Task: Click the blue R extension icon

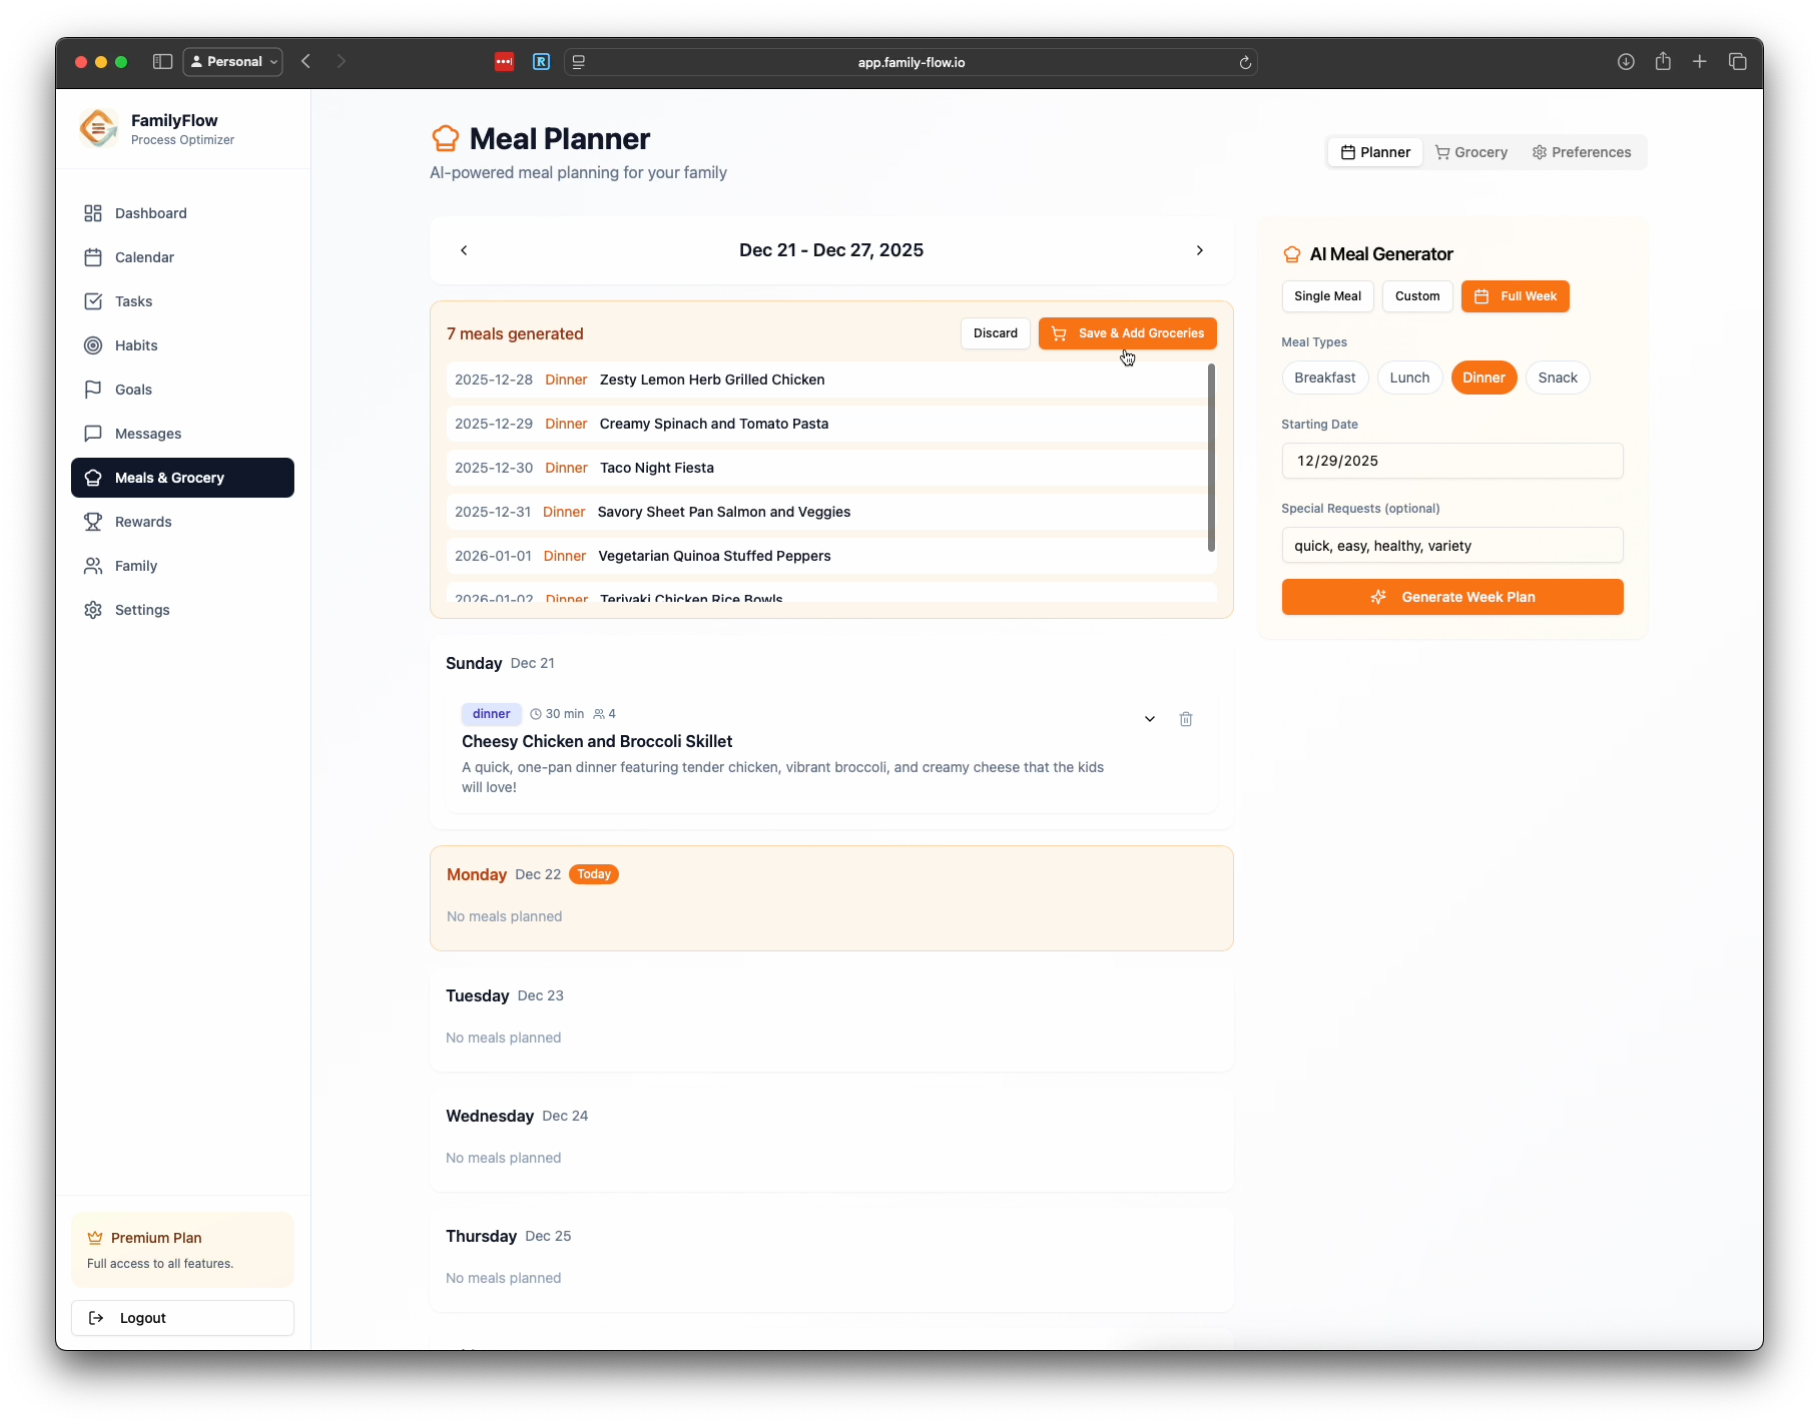Action: (541, 62)
